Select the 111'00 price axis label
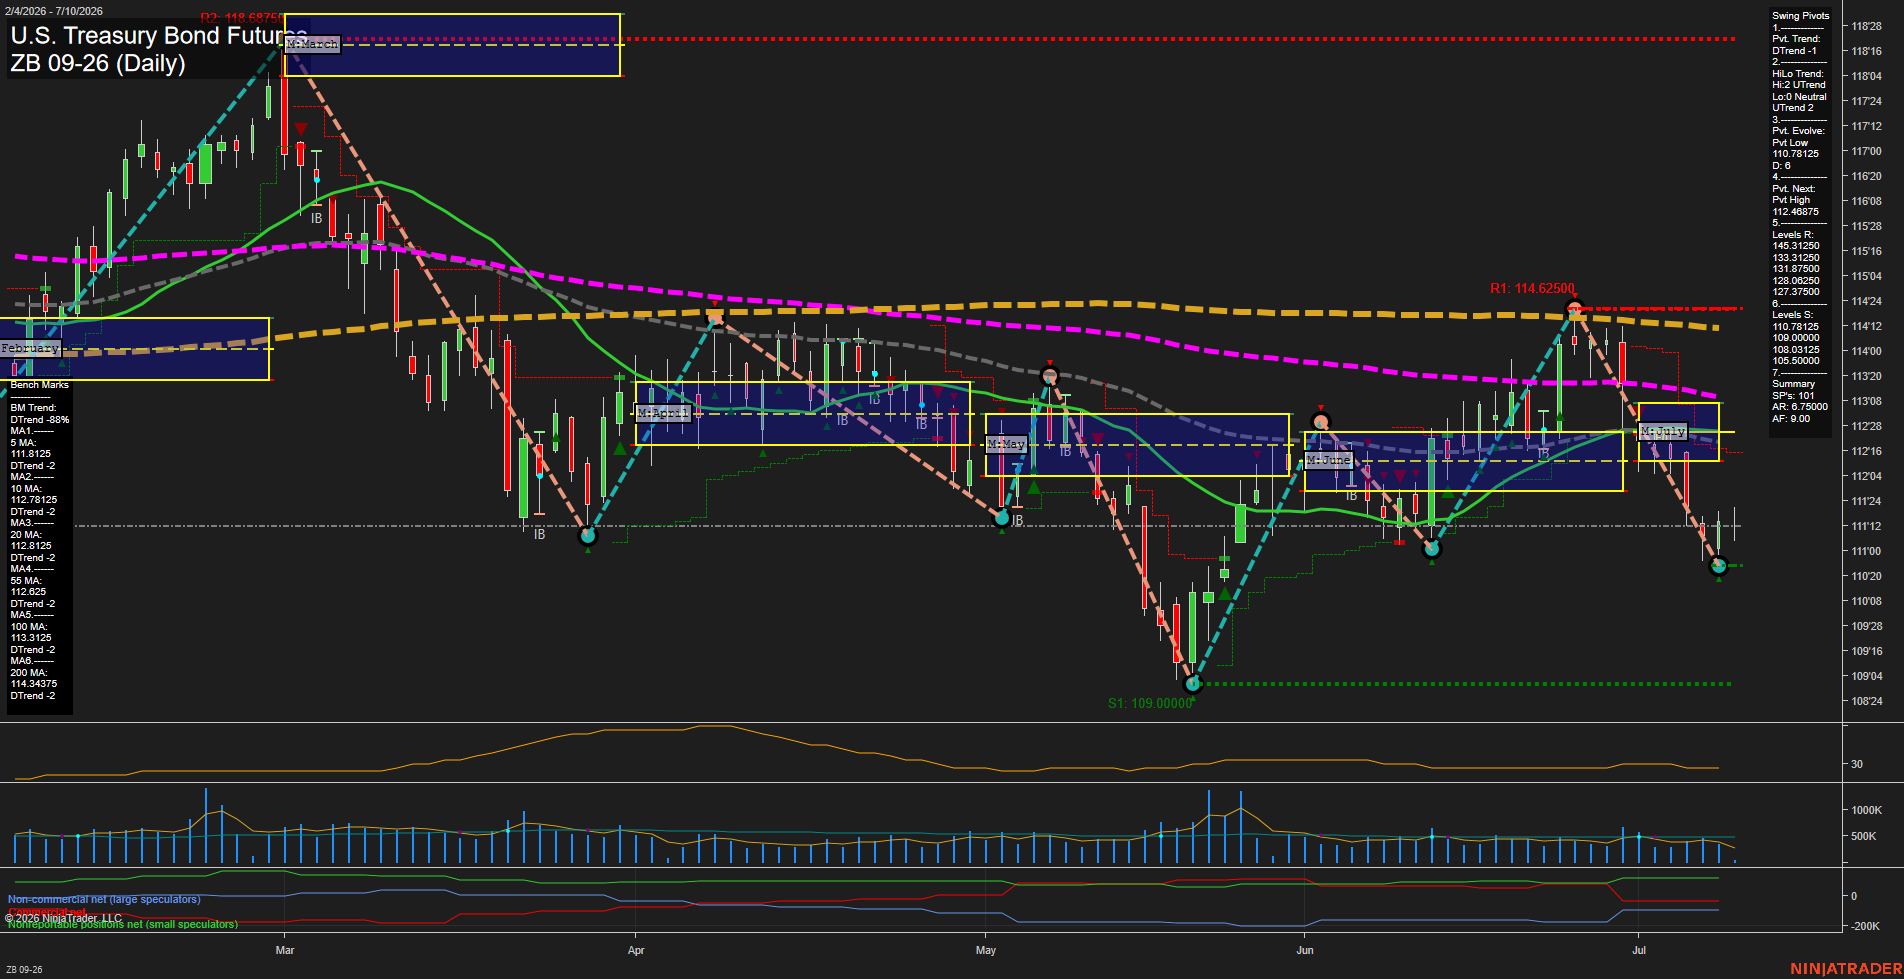 pyautogui.click(x=1867, y=552)
